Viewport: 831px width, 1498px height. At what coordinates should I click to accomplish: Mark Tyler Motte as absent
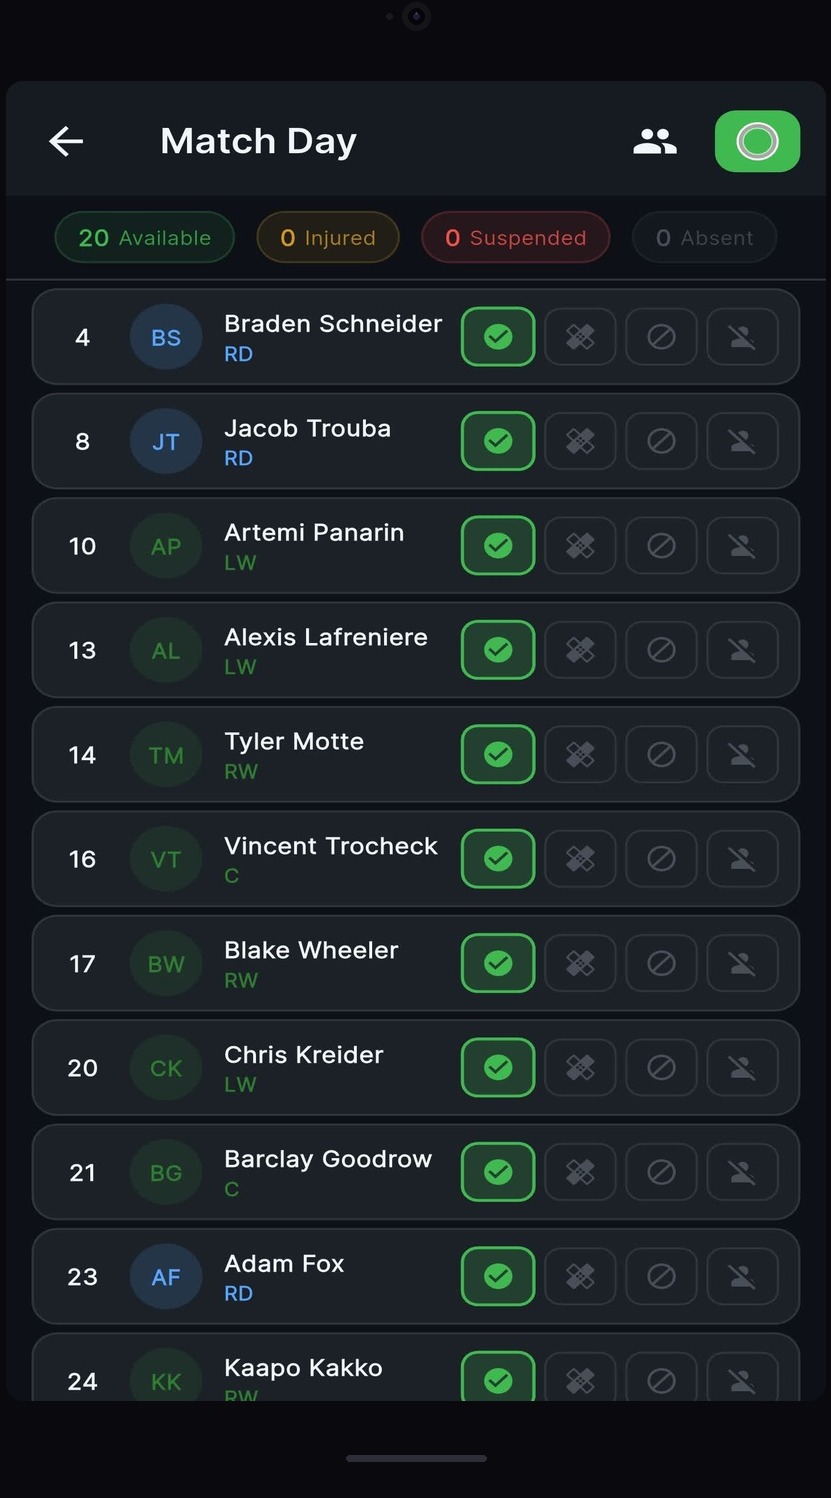click(x=742, y=754)
